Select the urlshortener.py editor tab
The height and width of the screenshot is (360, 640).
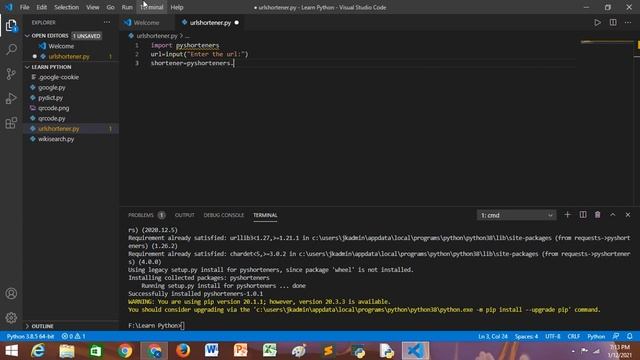pos(210,22)
